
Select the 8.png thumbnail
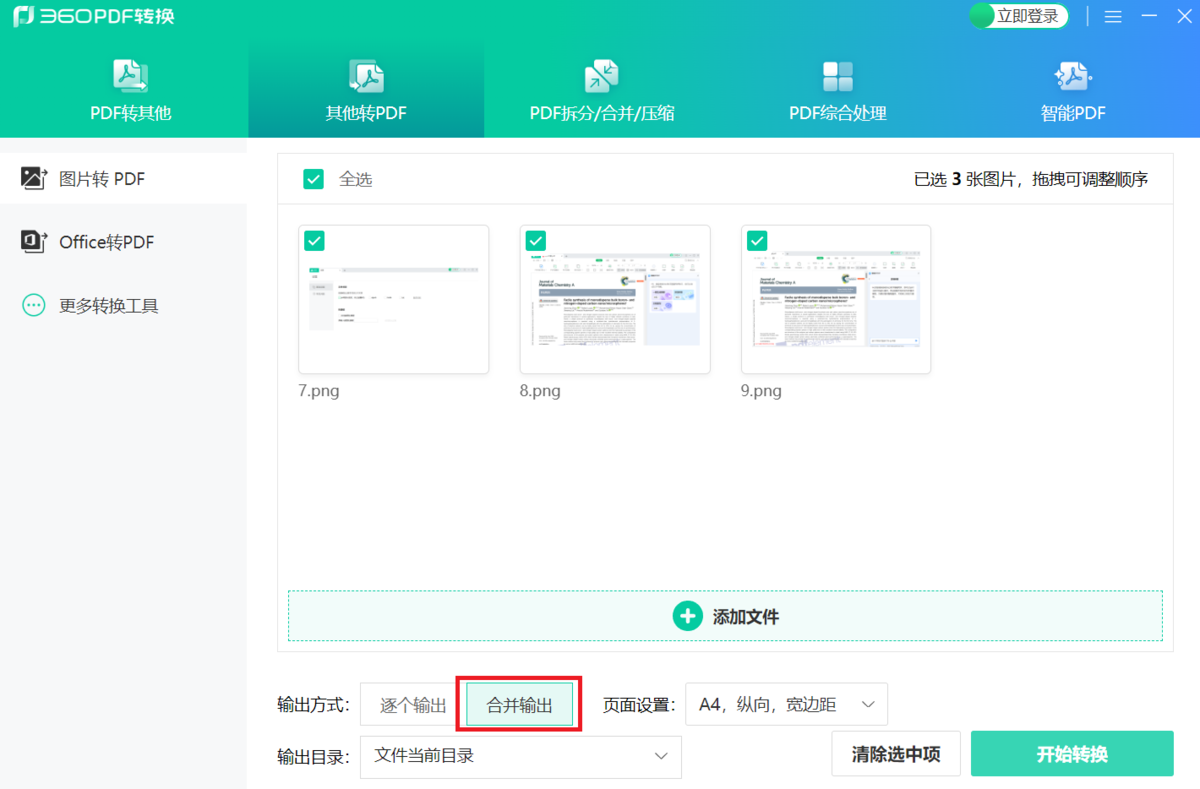coord(615,299)
